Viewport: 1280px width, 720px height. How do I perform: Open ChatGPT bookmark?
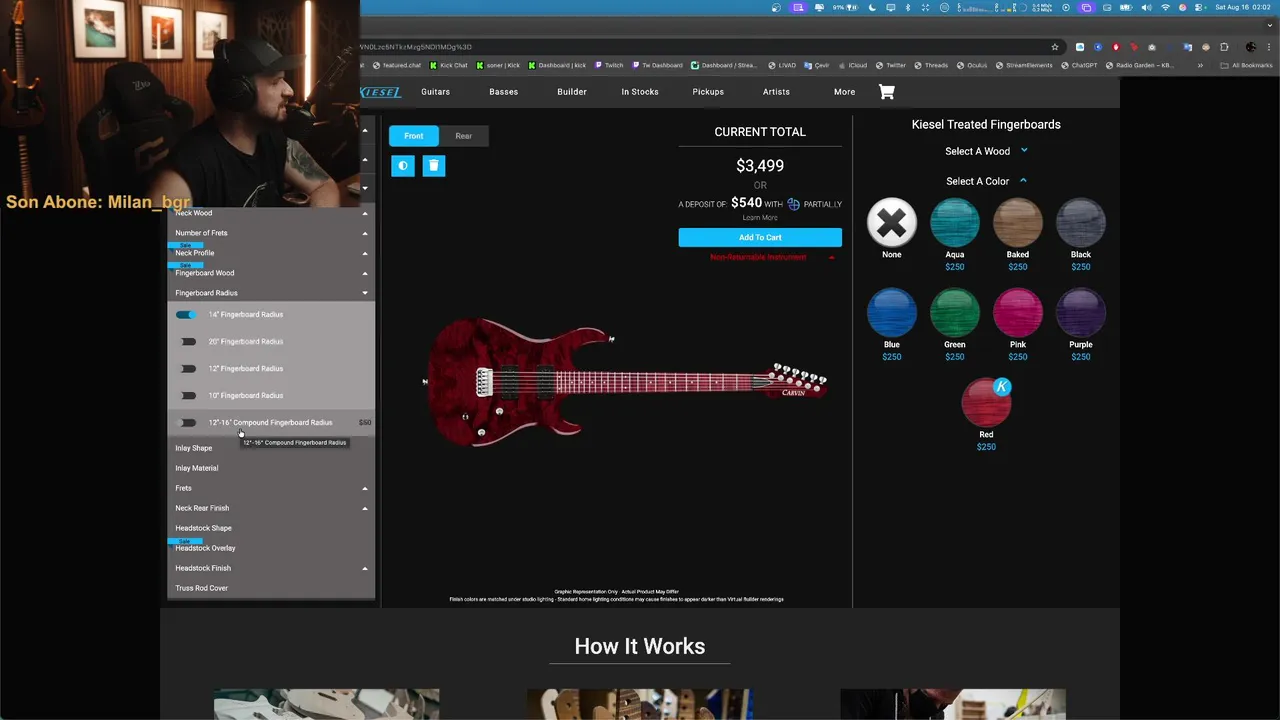[x=1078, y=65]
